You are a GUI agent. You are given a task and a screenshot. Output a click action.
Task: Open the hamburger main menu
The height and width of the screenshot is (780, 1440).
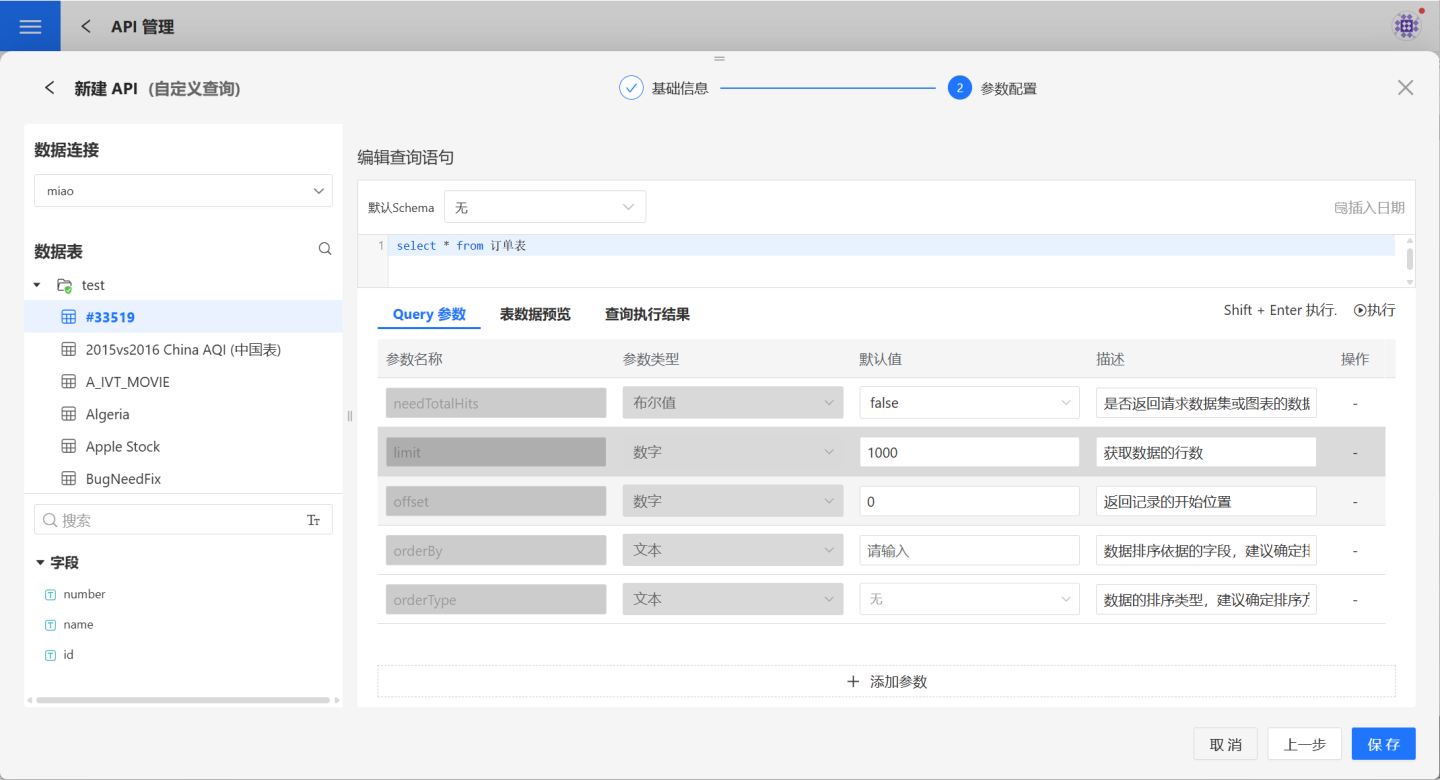point(30,27)
